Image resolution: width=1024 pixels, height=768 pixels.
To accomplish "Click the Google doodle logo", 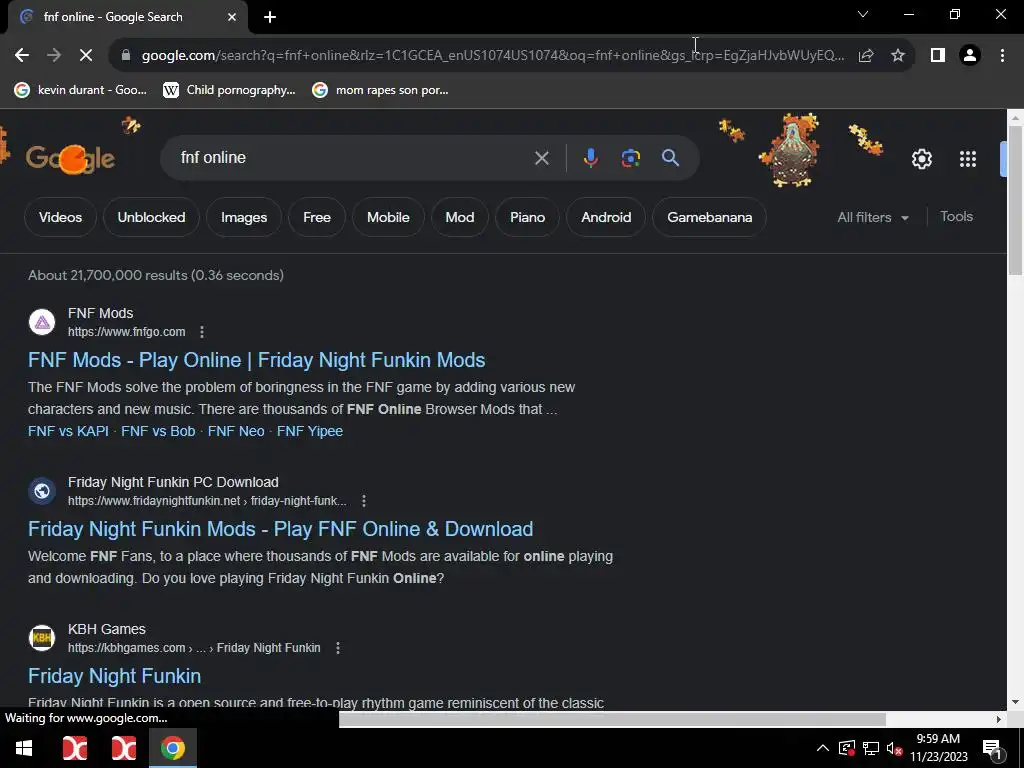I will click(x=71, y=159).
